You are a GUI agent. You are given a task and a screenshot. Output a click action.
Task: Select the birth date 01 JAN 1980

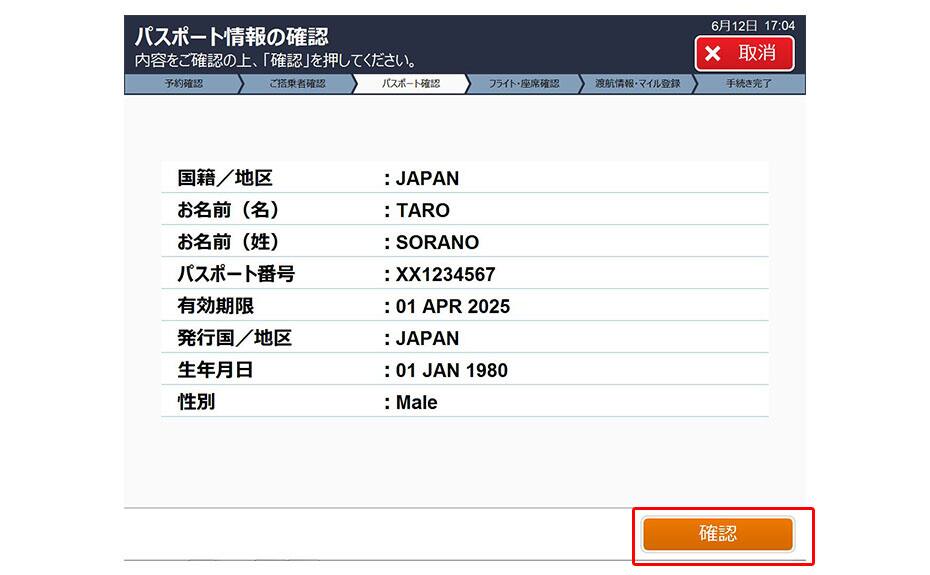(x=451, y=371)
